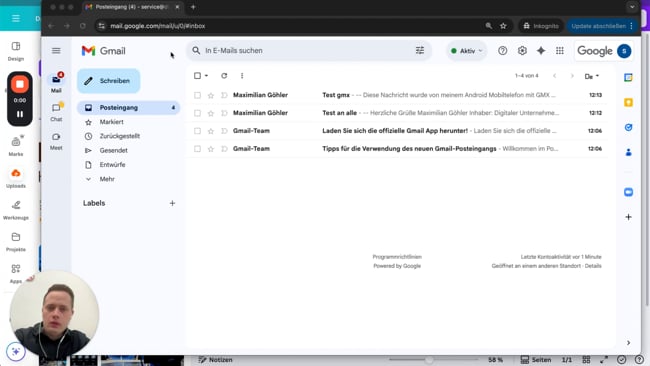Open the Programmrichtlinien link
Viewport: 650px width, 366px height.
[397, 257]
